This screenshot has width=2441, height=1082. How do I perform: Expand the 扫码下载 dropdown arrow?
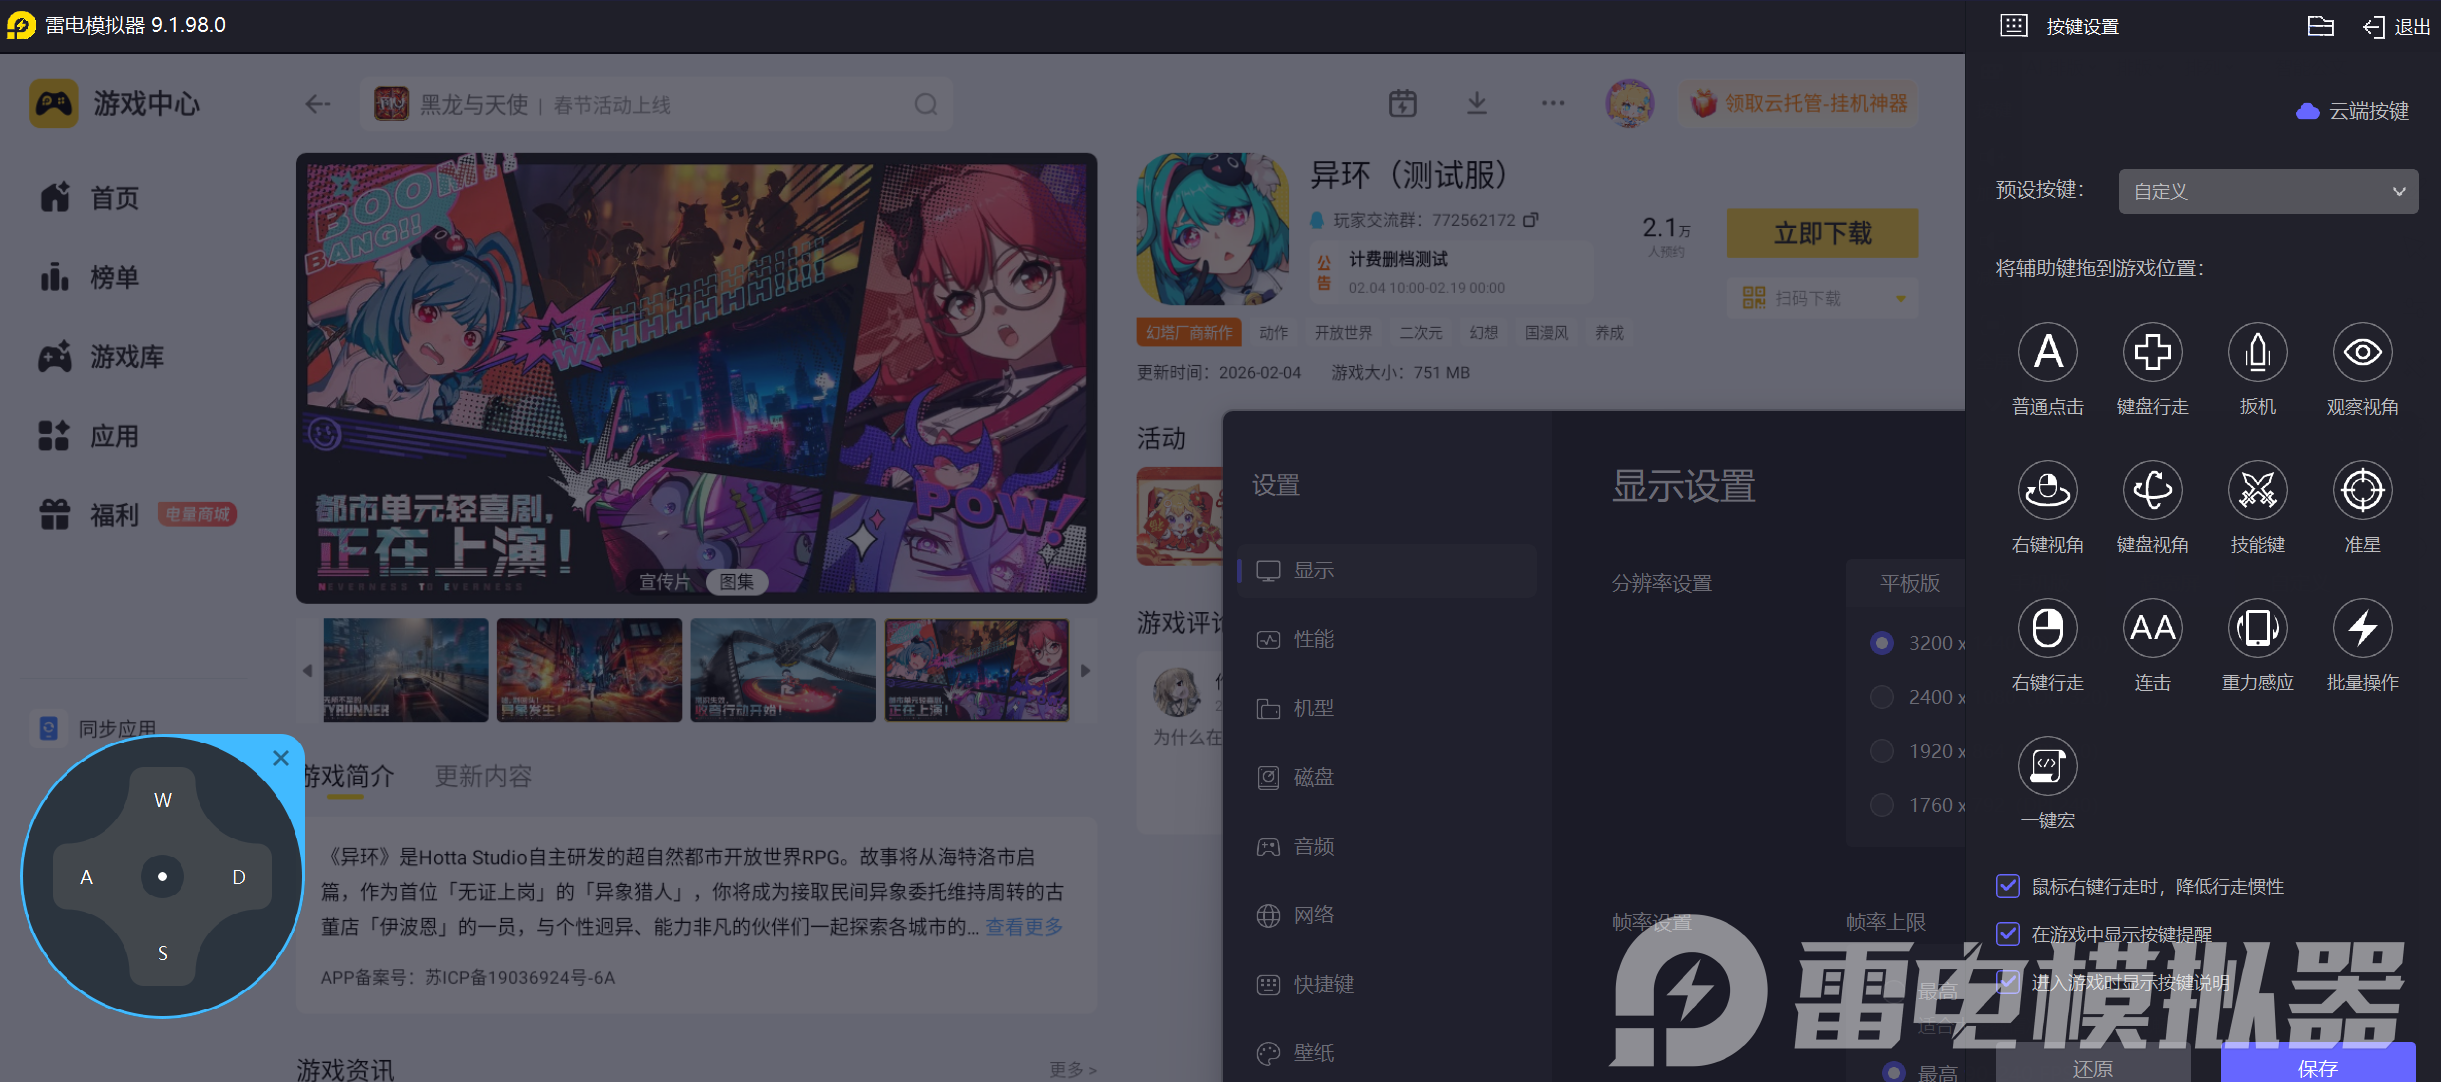(1900, 298)
